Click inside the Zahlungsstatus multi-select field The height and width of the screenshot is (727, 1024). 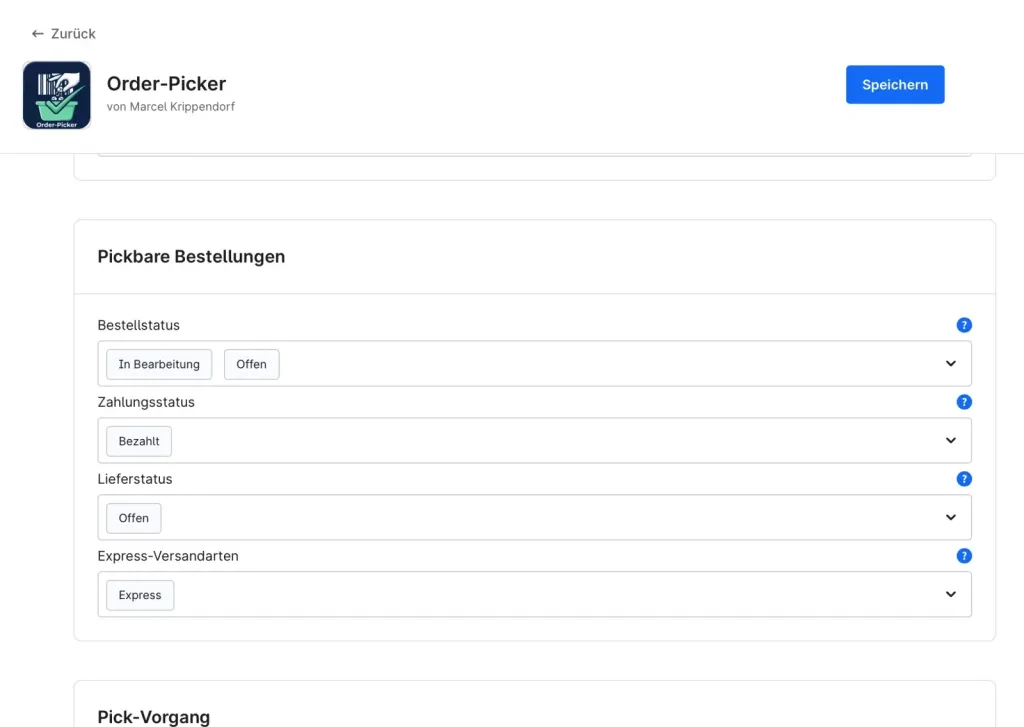(x=534, y=441)
